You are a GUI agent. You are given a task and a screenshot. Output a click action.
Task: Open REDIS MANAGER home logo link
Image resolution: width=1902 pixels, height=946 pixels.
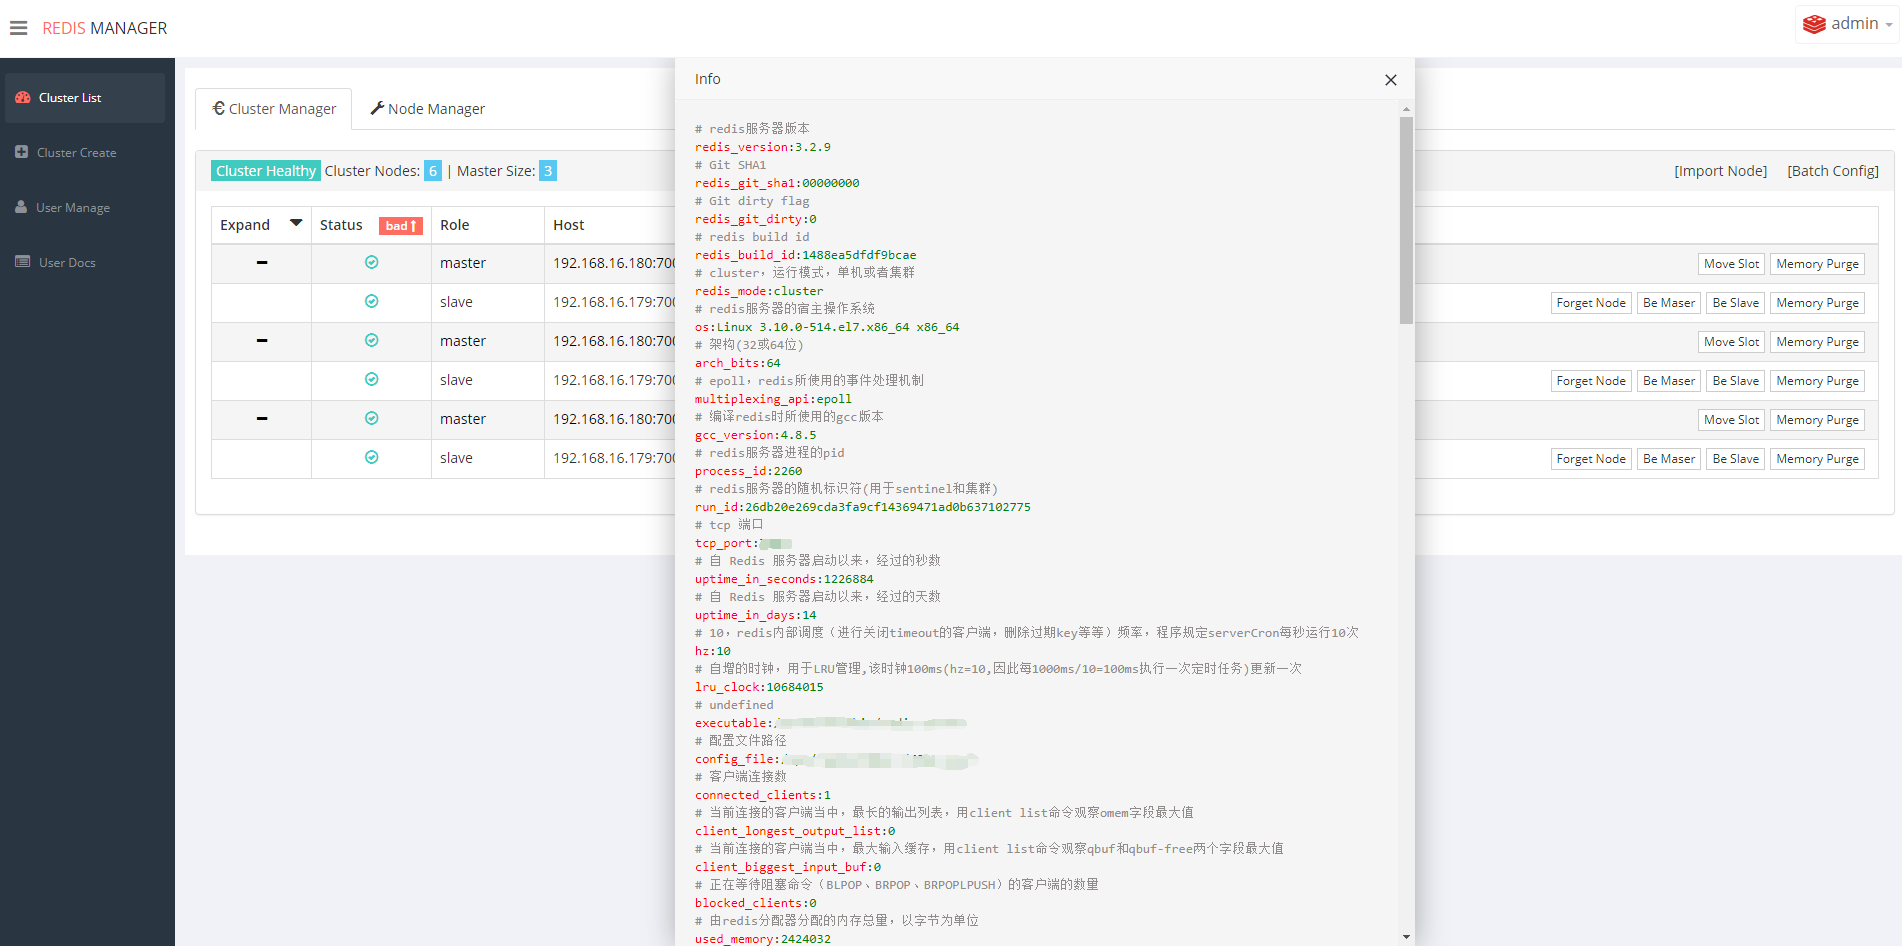105,28
